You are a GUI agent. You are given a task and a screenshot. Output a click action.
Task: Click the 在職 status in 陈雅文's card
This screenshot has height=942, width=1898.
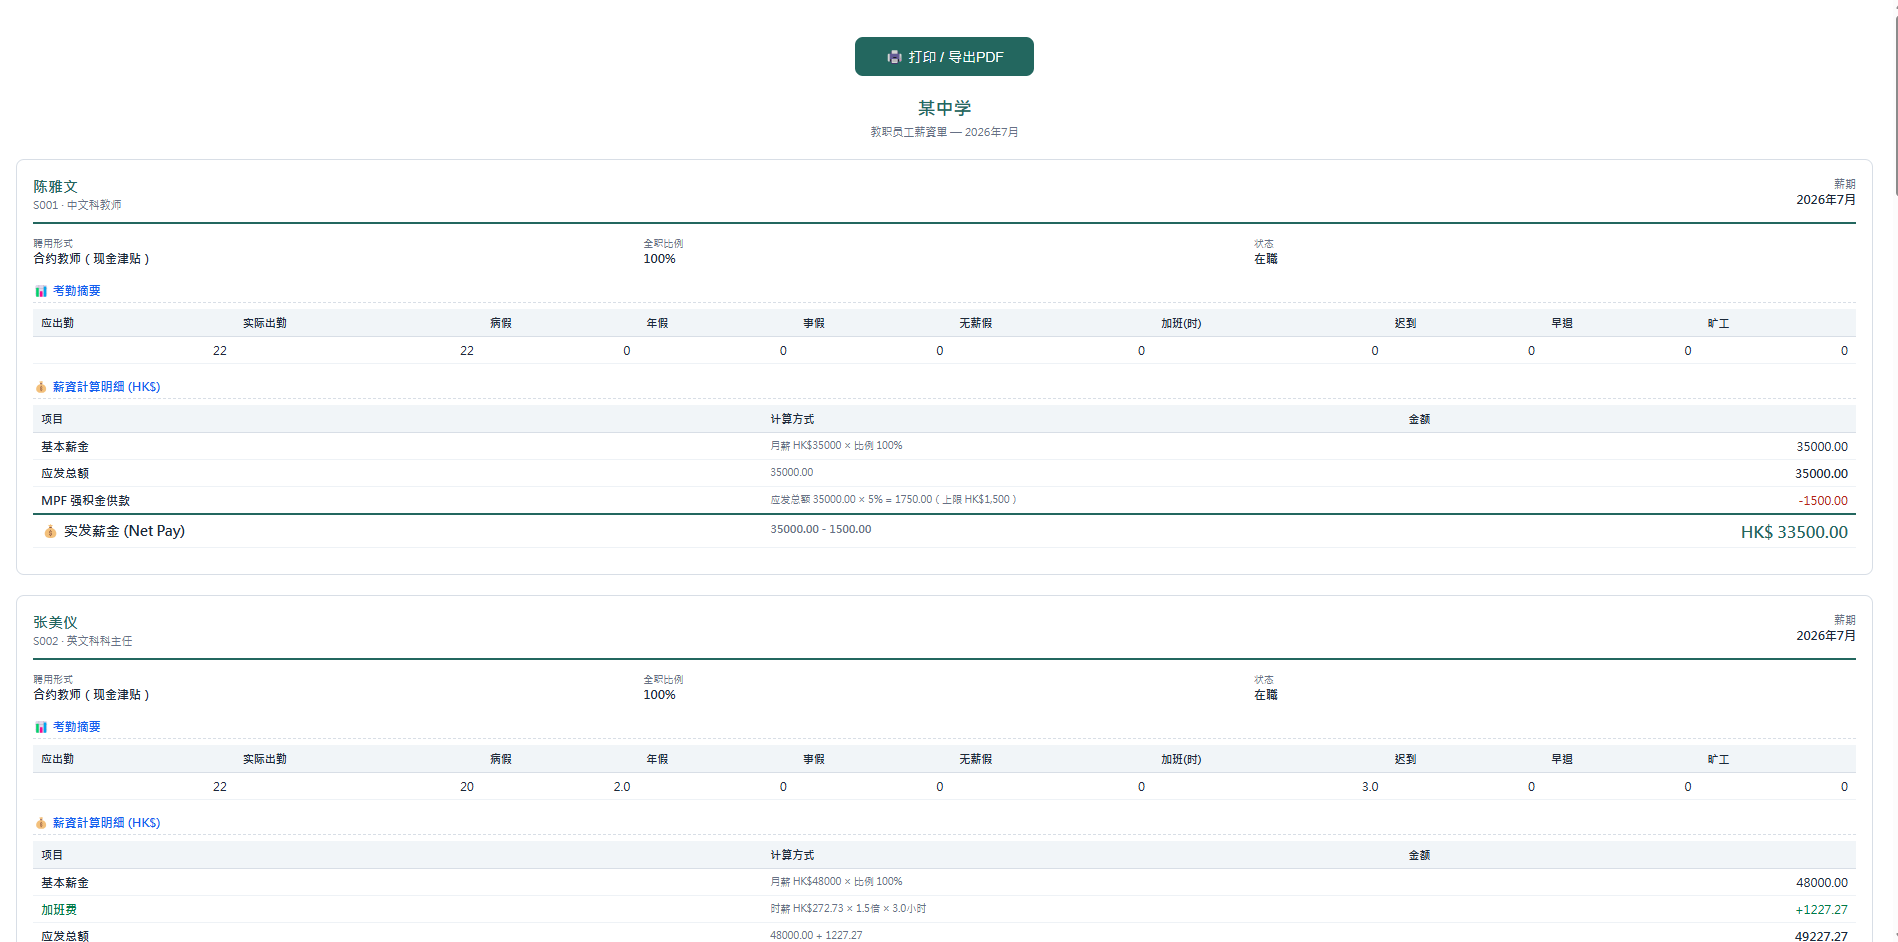pos(1266,259)
